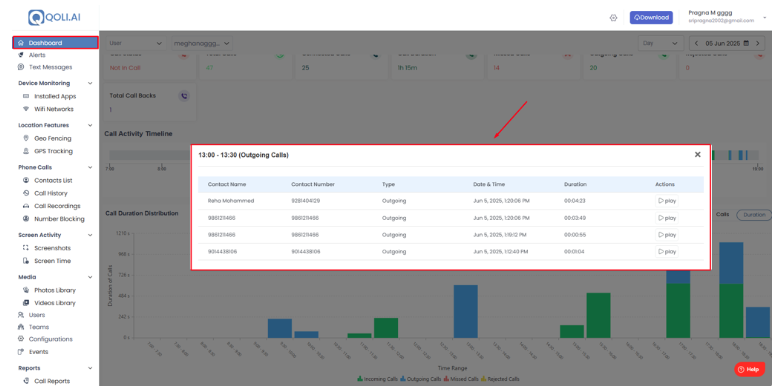
Task: Collapse the Phone Calls section
Action: click(x=90, y=168)
